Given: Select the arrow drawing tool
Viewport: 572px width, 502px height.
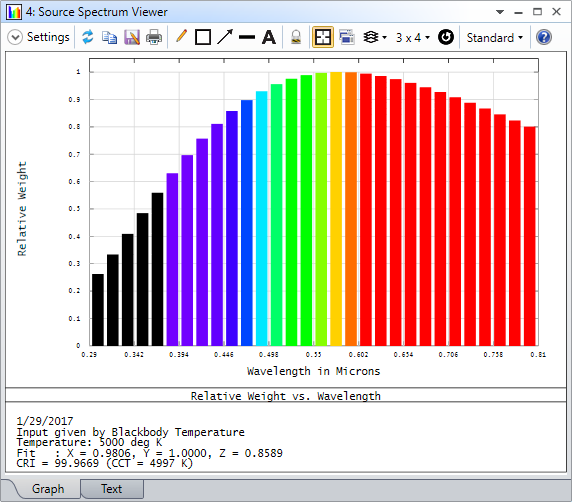Looking at the screenshot, I should pos(225,37).
